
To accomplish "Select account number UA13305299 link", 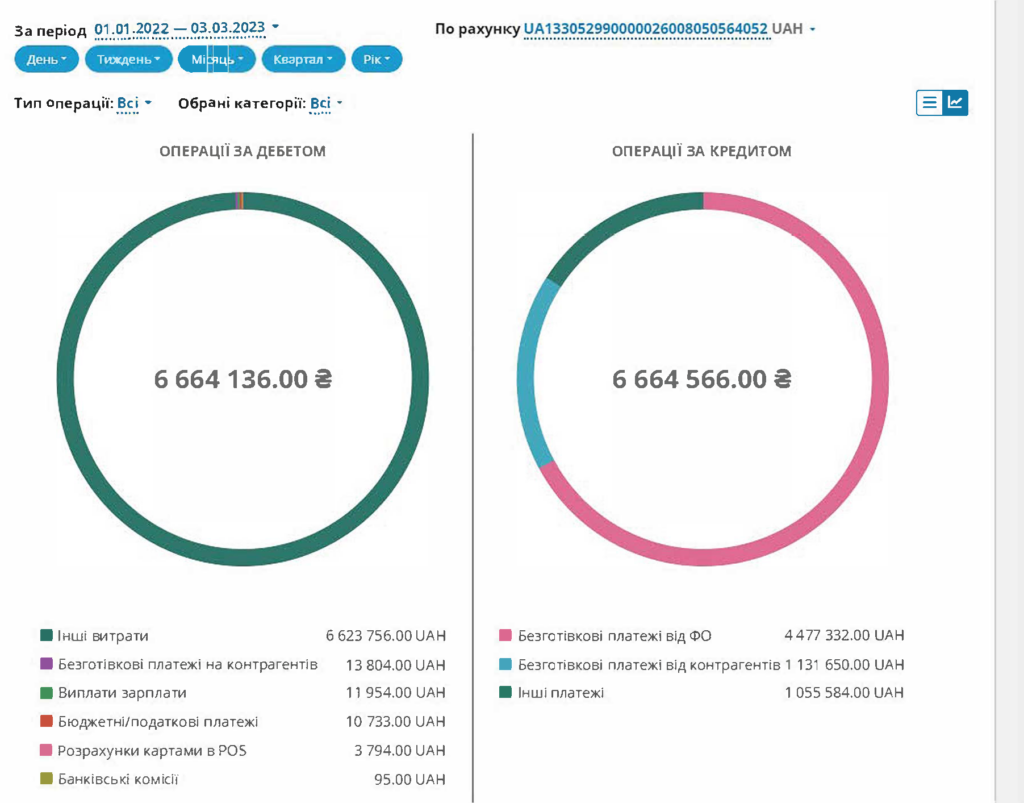I will coord(646,30).
